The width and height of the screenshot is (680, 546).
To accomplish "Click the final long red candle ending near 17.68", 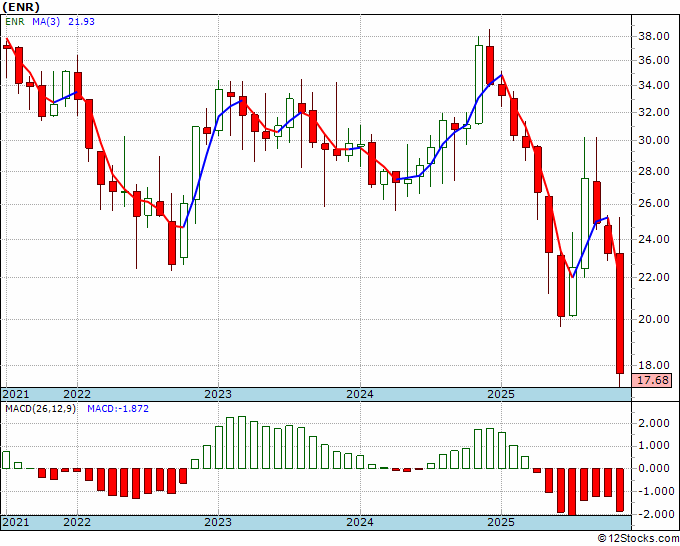I will click(620, 313).
